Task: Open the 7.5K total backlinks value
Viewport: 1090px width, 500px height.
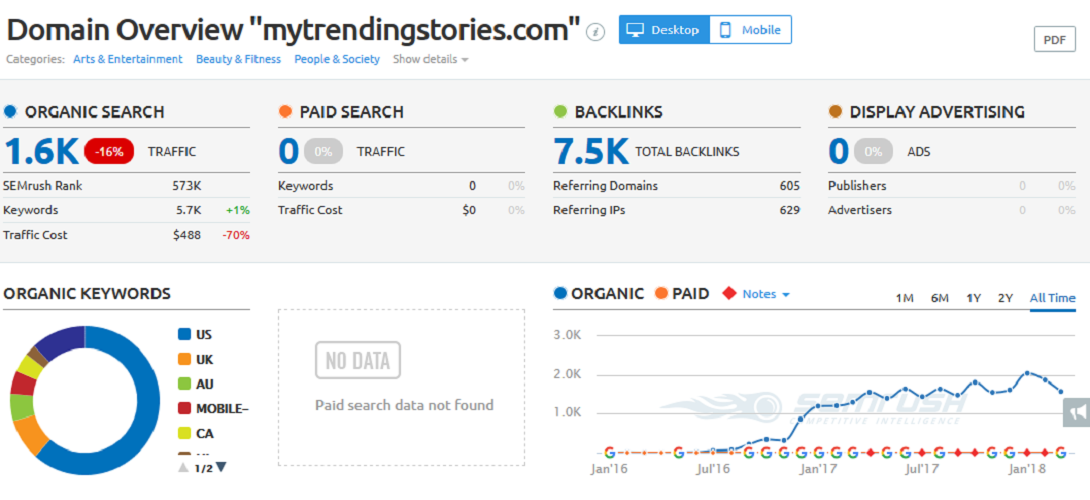Action: [x=591, y=152]
